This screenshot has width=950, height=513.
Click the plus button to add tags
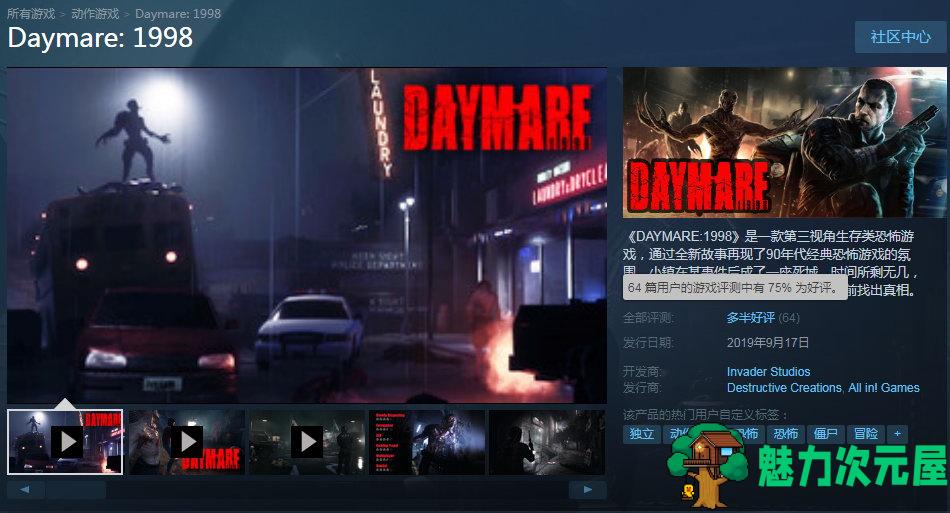tap(897, 434)
